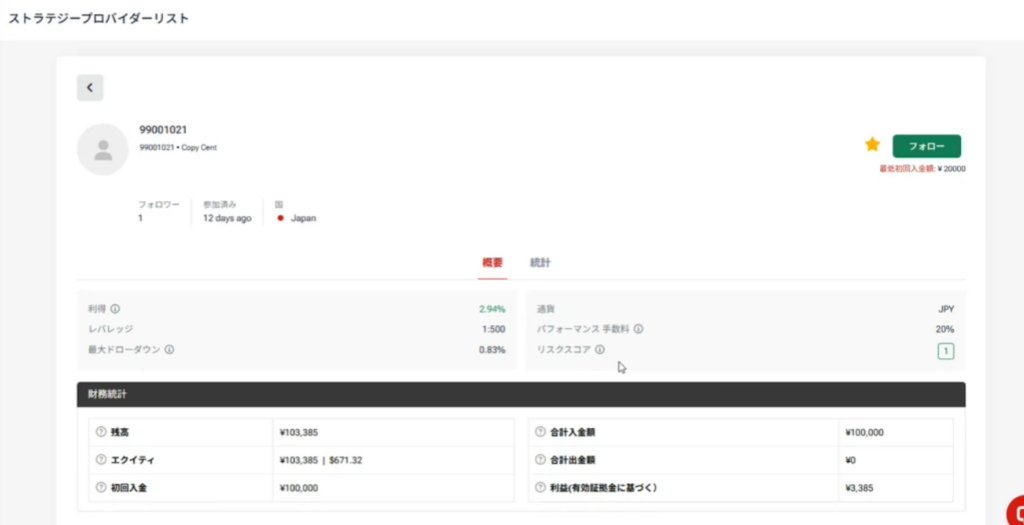Click the help icon for 残高
This screenshot has width=1024, height=525.
(x=101, y=432)
